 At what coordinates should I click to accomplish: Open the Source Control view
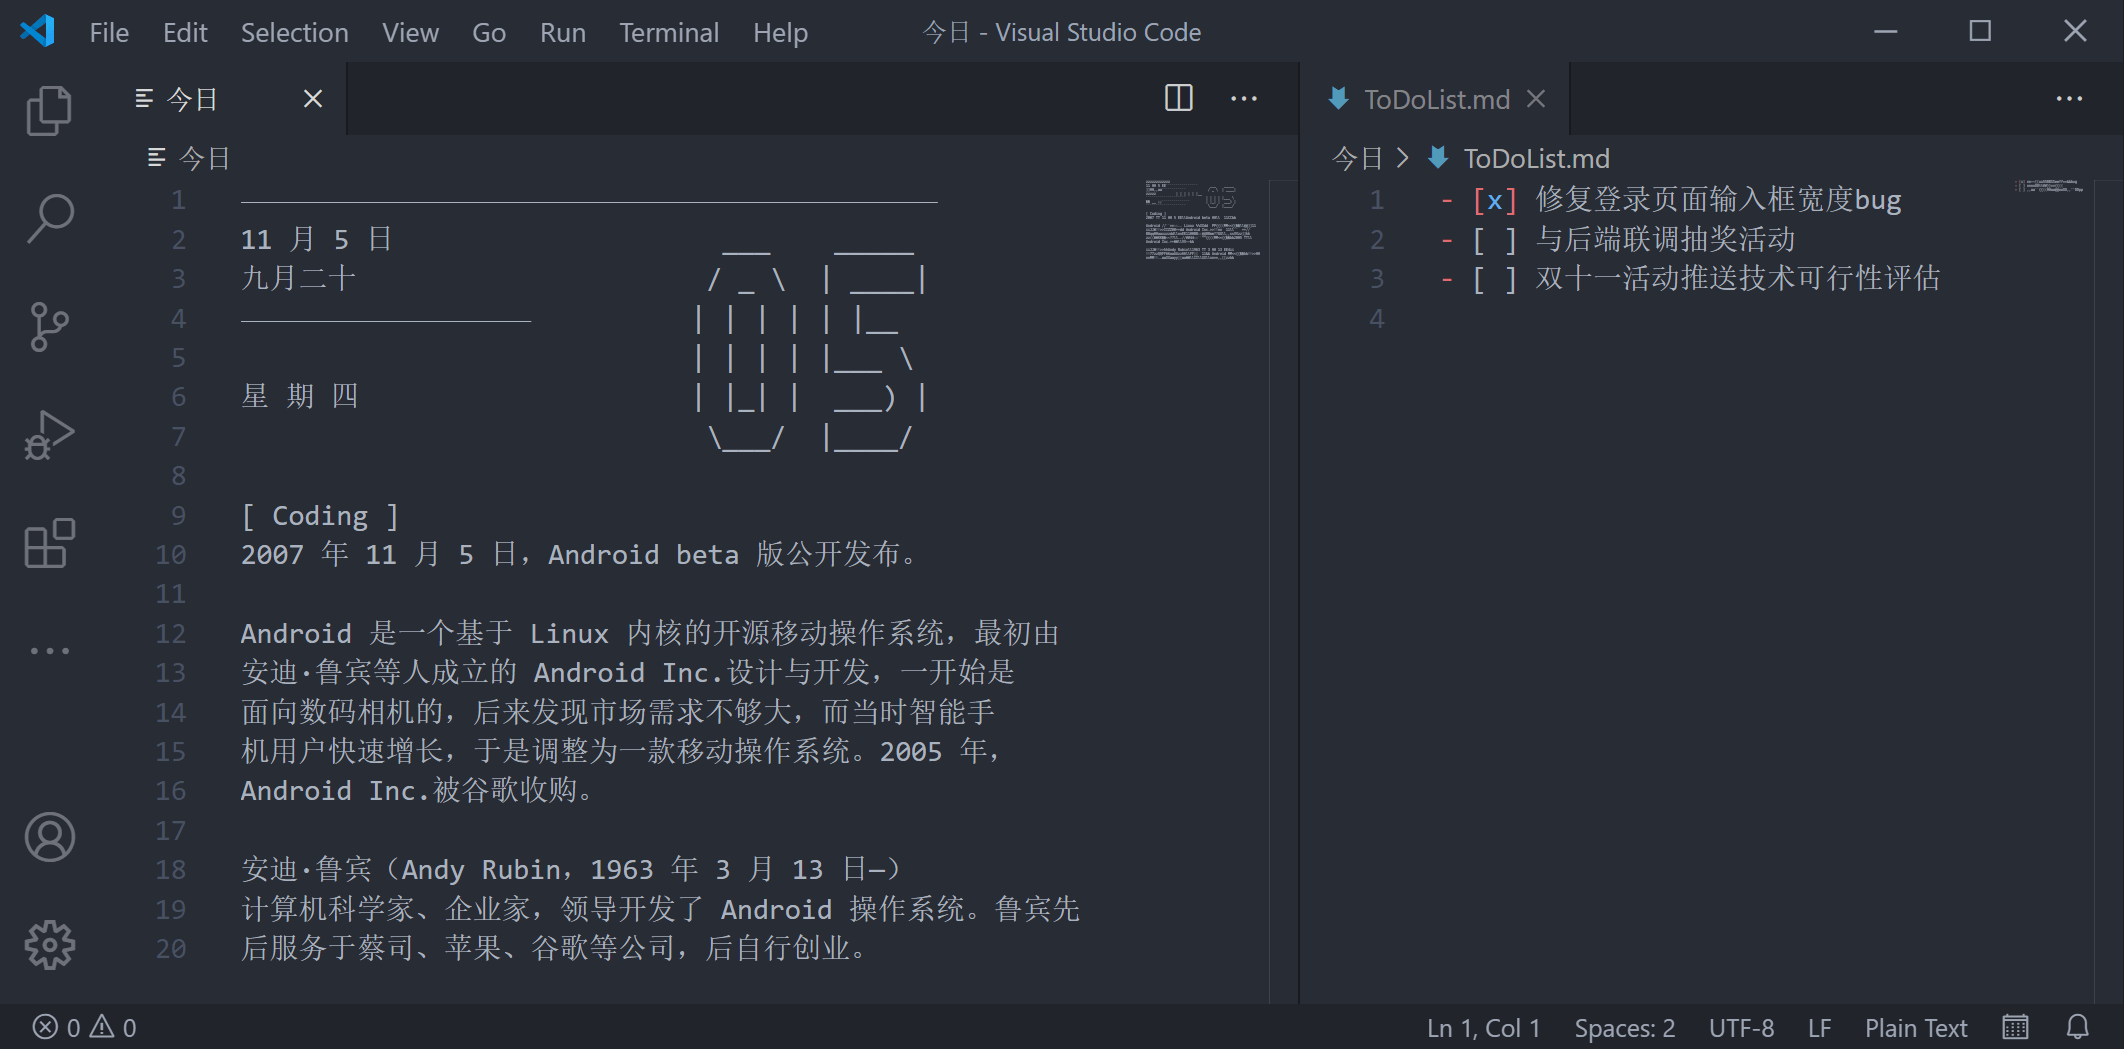point(49,326)
